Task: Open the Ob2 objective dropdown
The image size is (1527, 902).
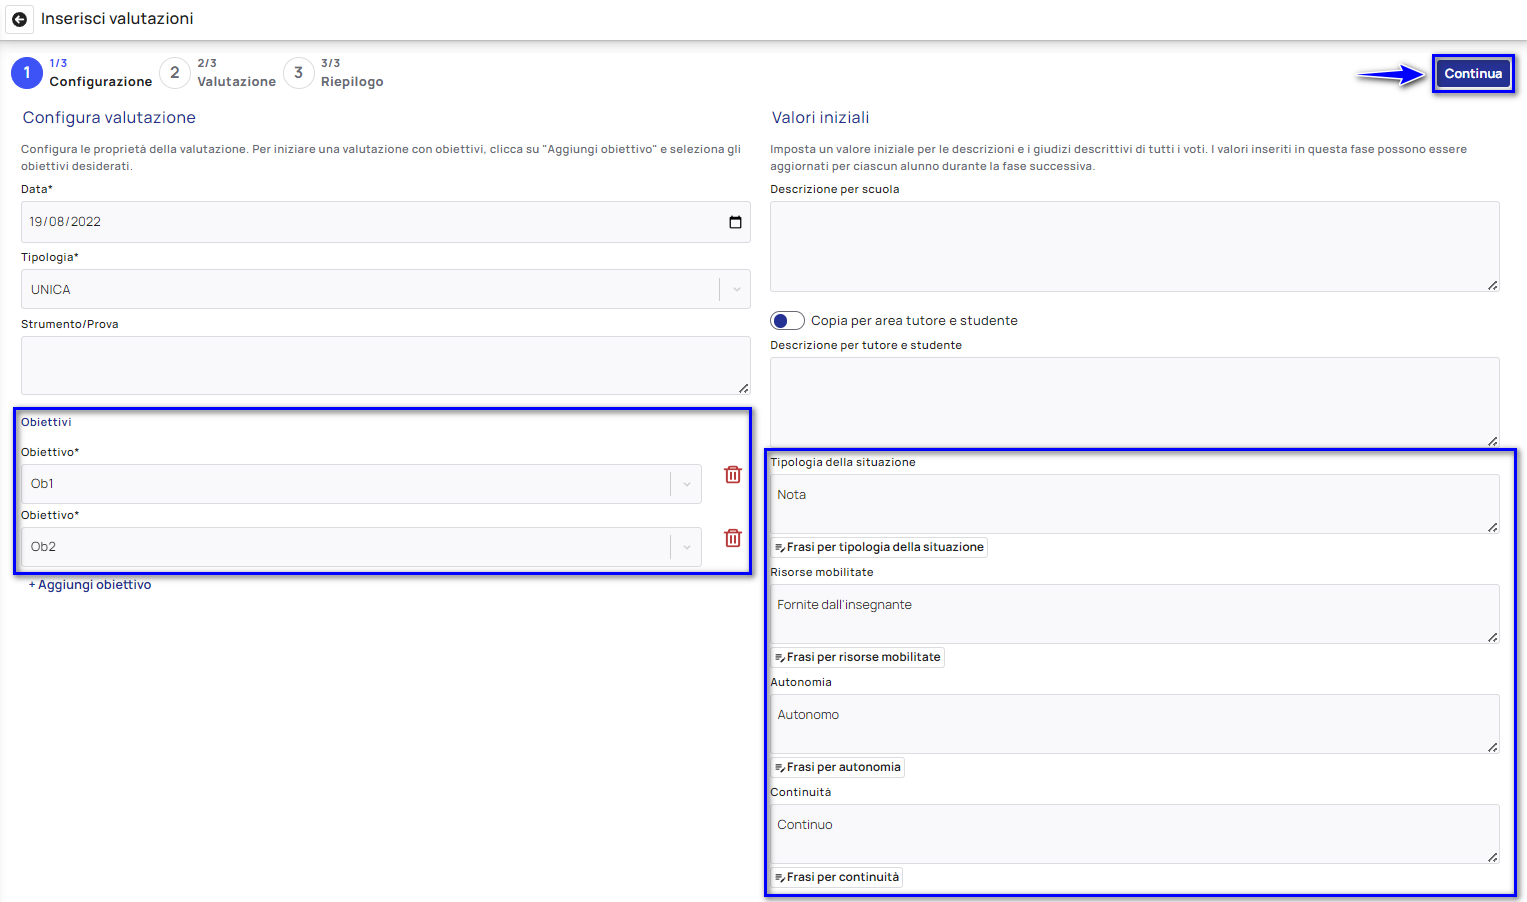Action: [x=687, y=547]
